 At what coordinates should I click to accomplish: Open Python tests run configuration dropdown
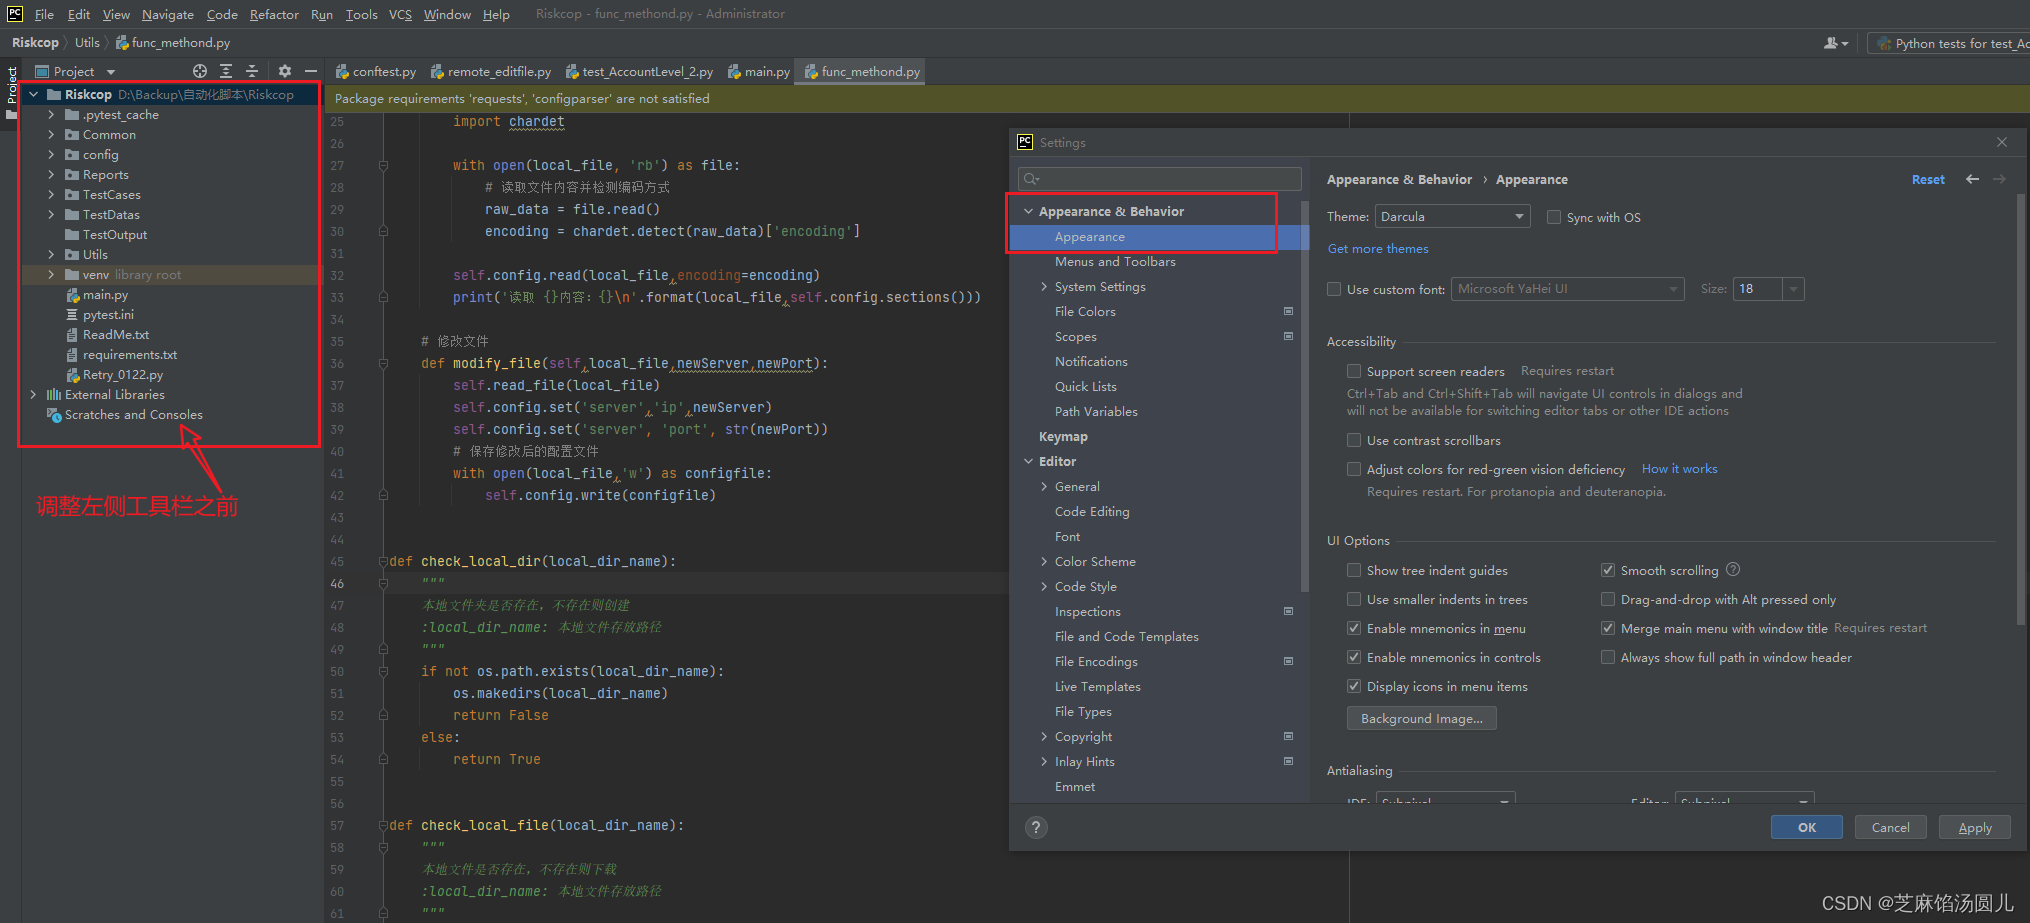[x=1950, y=43]
